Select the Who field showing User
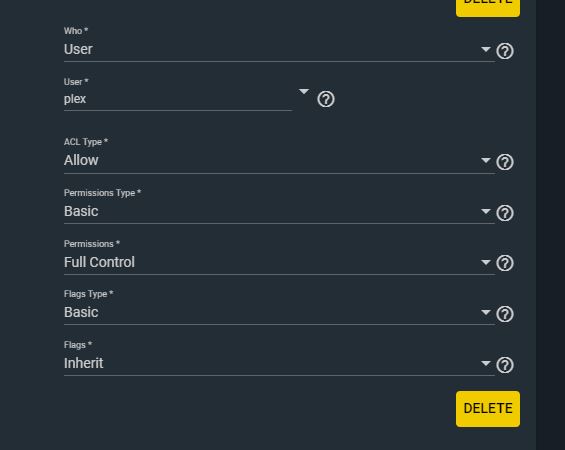This screenshot has height=450, width=565. pyautogui.click(x=279, y=49)
